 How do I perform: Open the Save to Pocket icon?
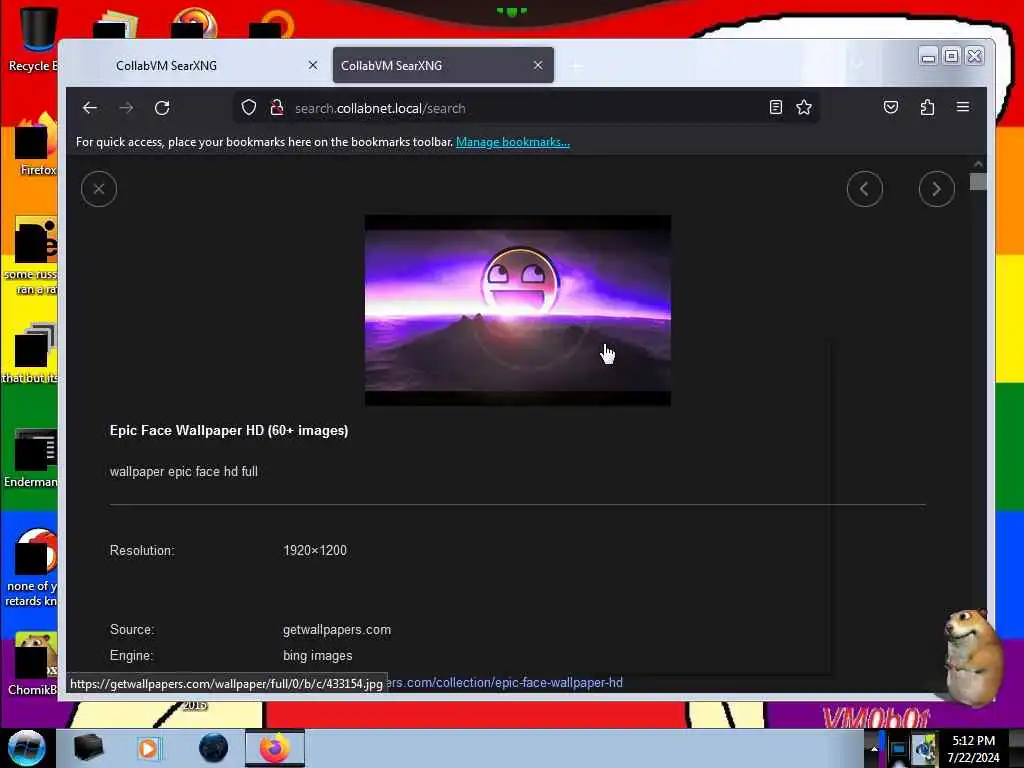click(x=891, y=107)
